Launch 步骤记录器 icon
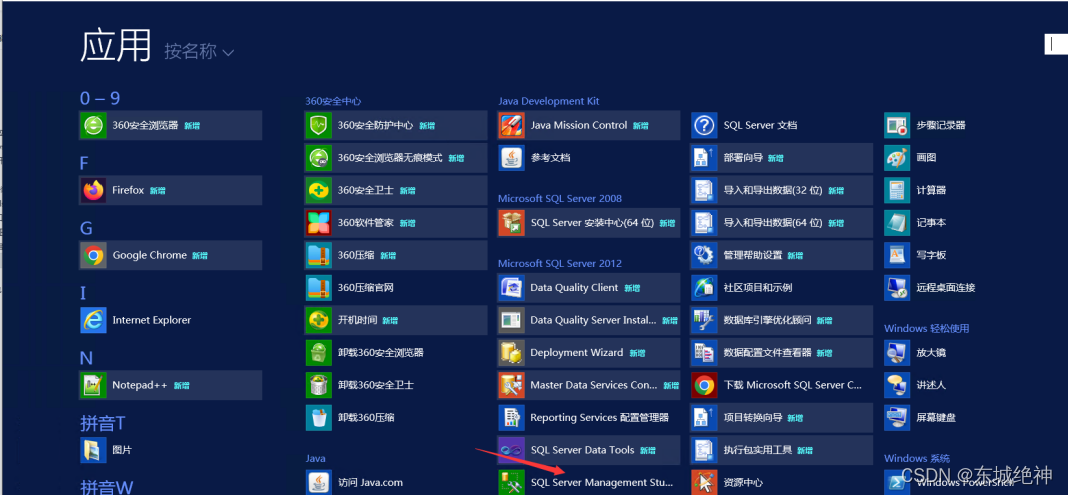Viewport: 1068px width, 495px height. click(x=897, y=125)
